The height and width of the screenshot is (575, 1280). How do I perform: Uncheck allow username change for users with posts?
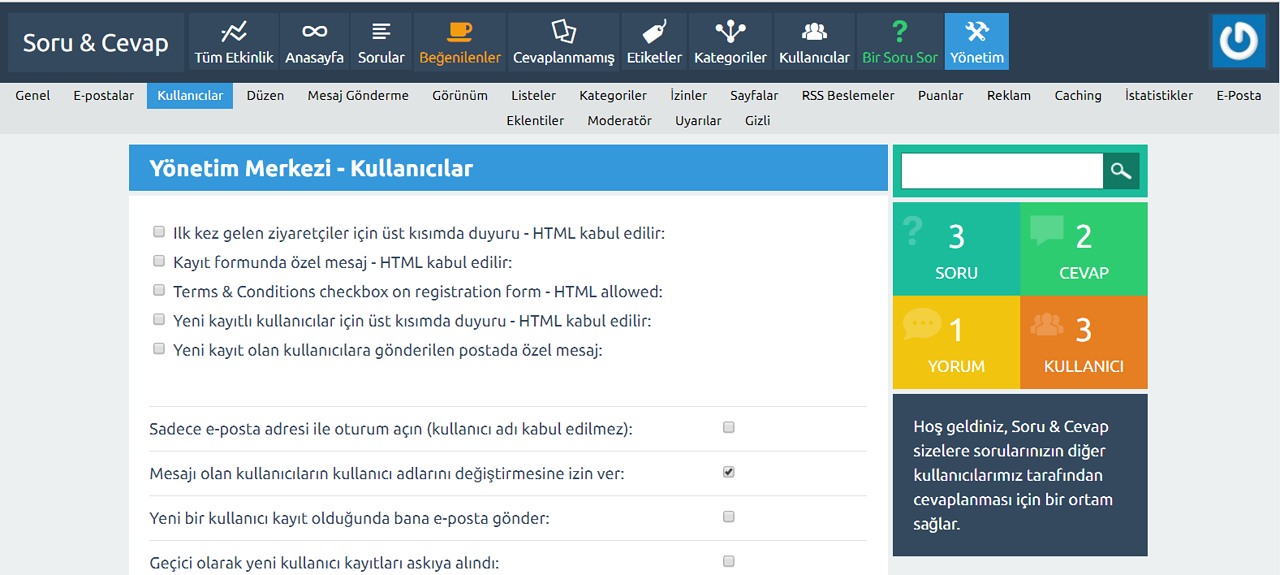(x=729, y=472)
